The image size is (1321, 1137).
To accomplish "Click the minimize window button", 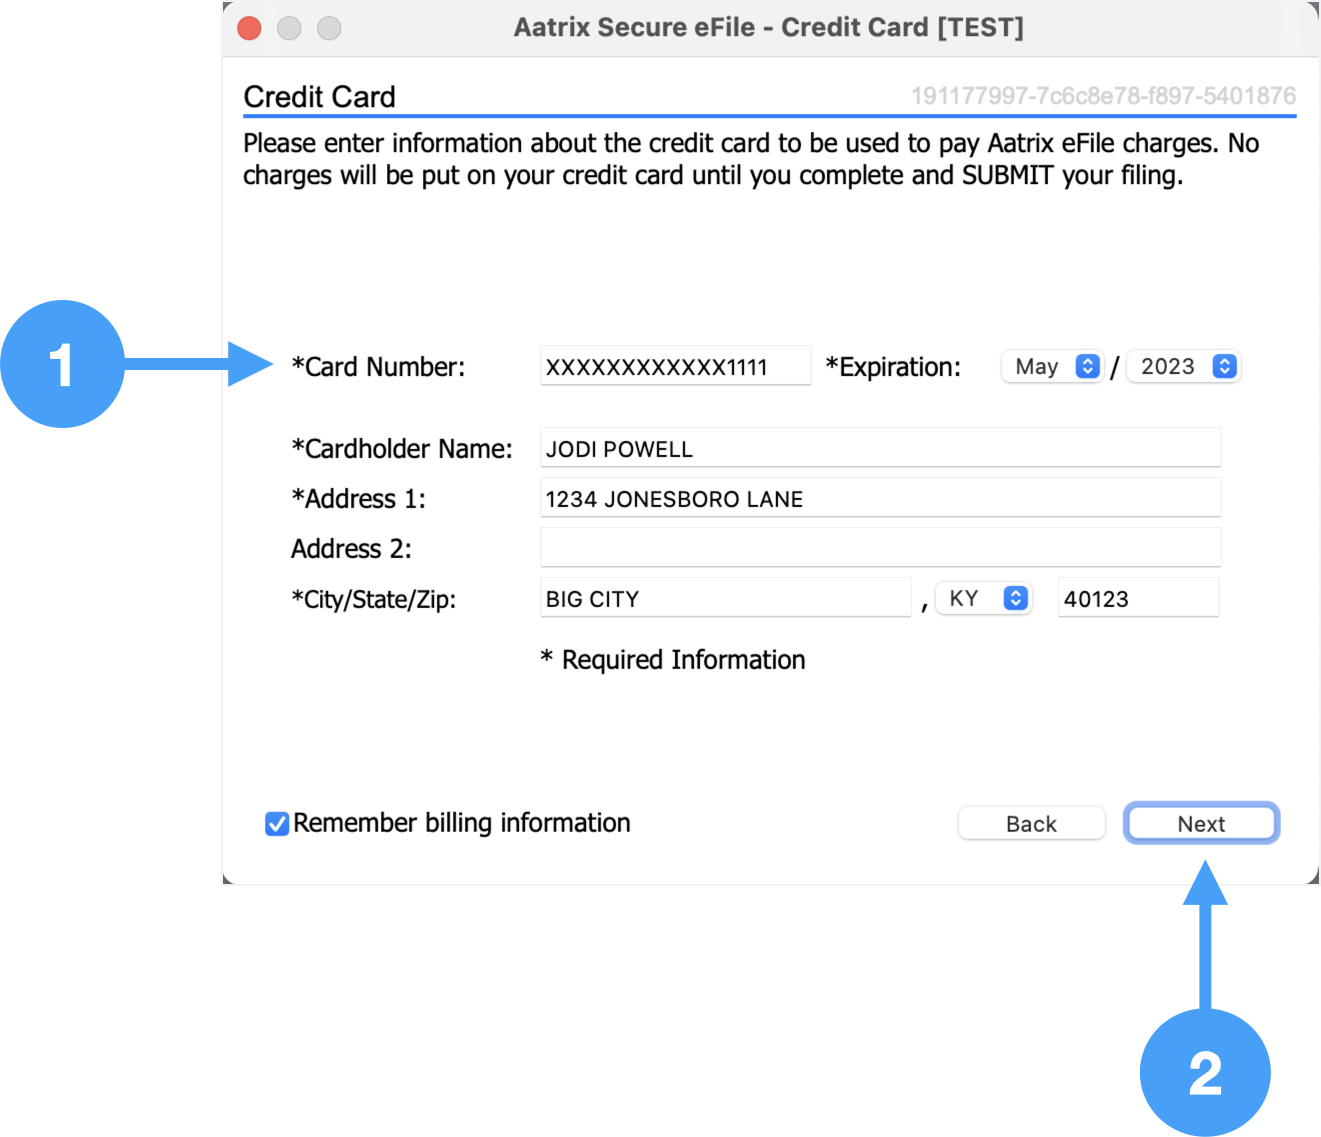I will [x=289, y=28].
